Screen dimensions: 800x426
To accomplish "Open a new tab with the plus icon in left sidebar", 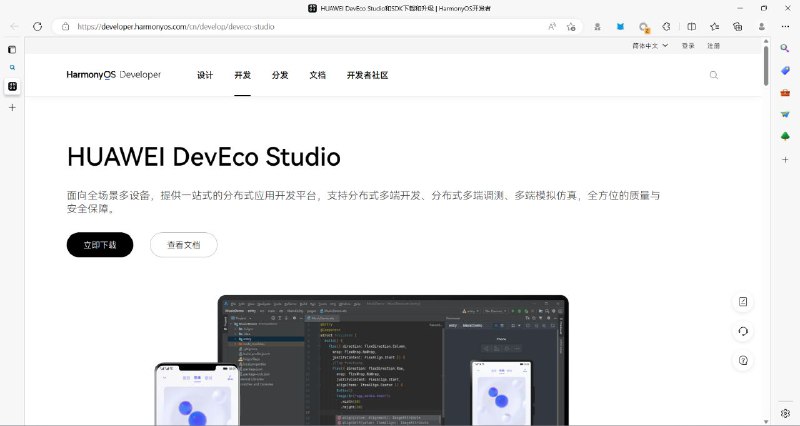I will (12, 108).
